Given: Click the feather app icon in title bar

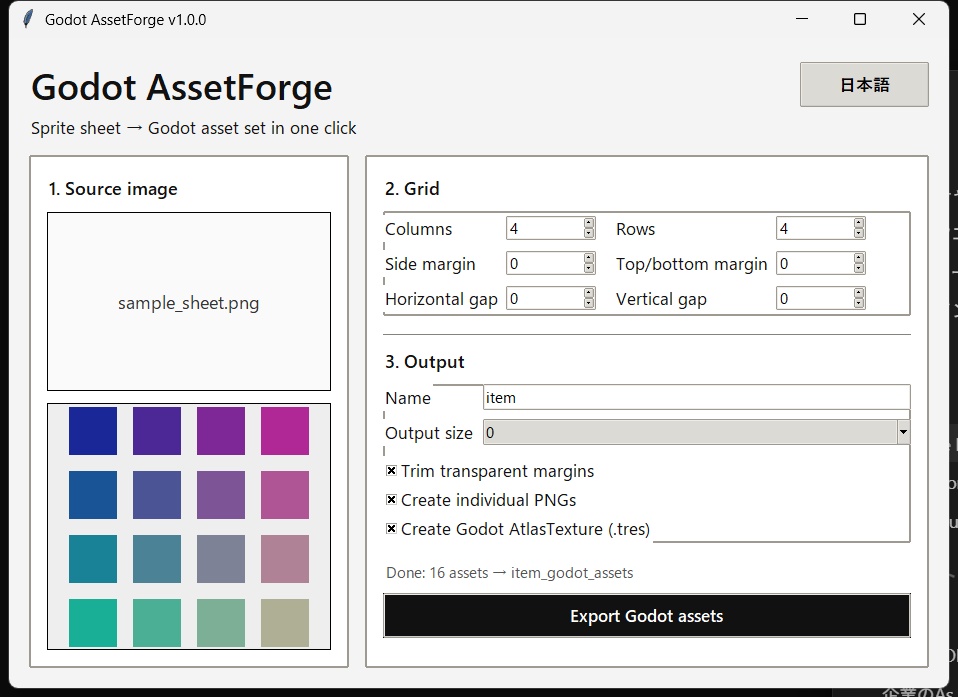Looking at the screenshot, I should click(x=27, y=20).
